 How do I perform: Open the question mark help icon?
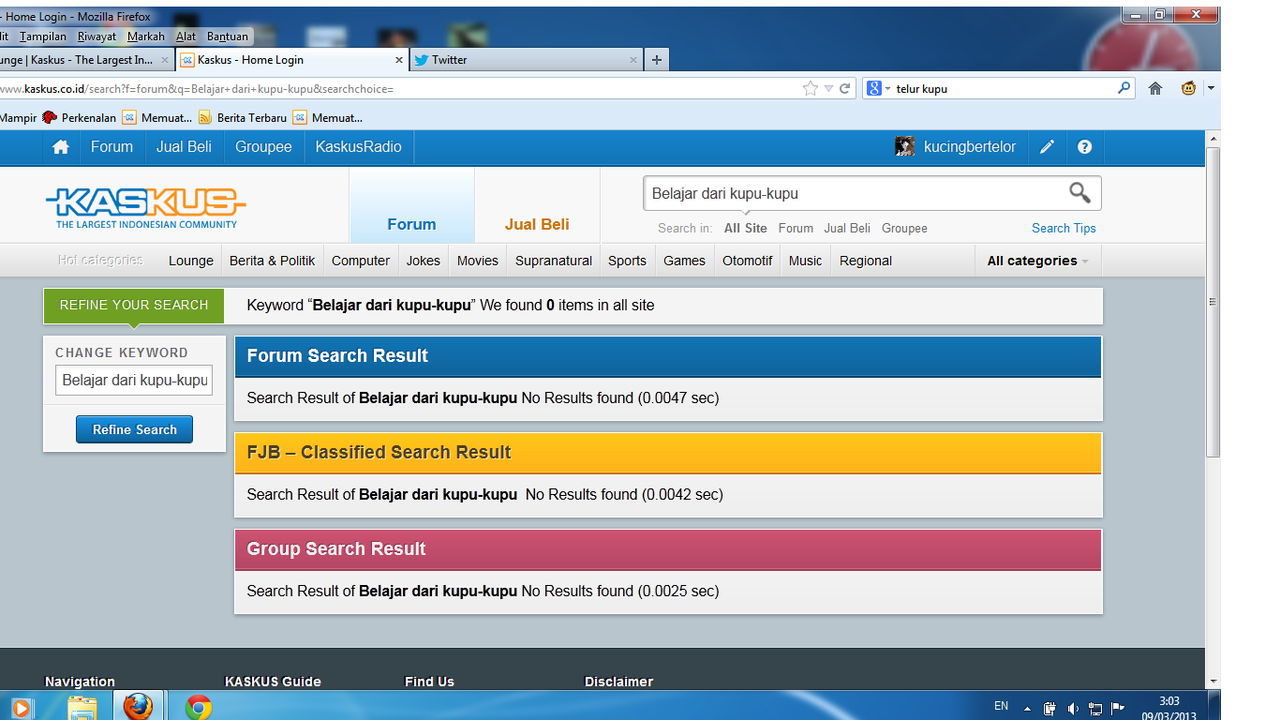pyautogui.click(x=1085, y=147)
